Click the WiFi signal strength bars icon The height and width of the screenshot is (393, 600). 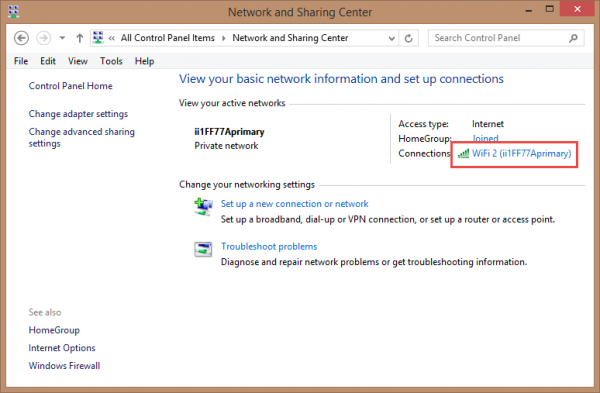[x=463, y=154]
